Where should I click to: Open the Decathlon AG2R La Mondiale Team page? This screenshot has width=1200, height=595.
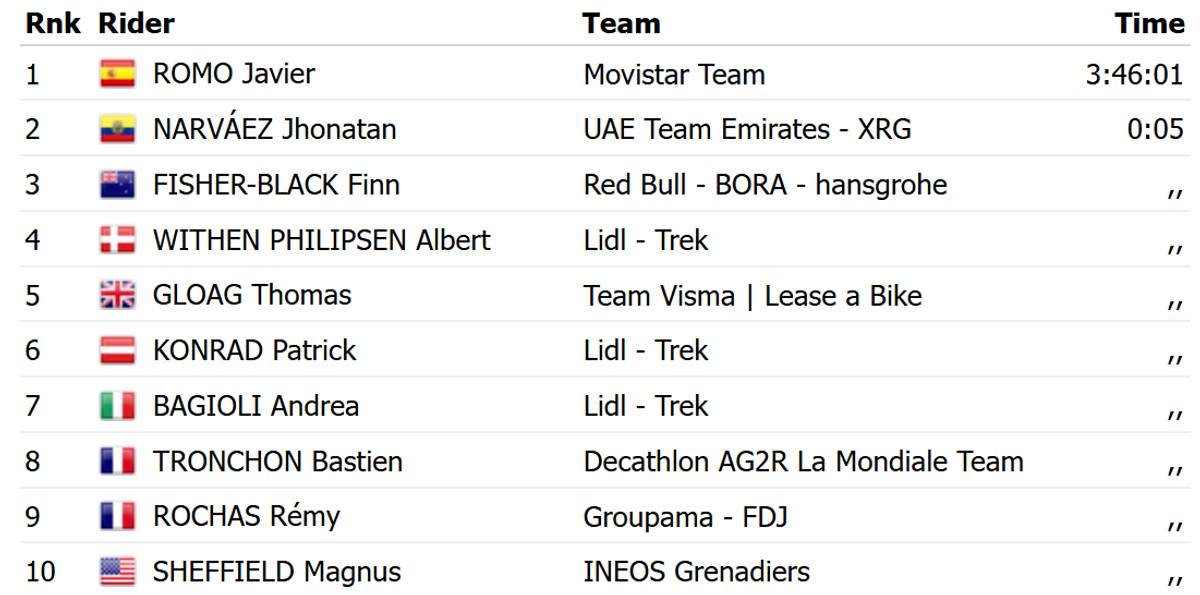[803, 461]
